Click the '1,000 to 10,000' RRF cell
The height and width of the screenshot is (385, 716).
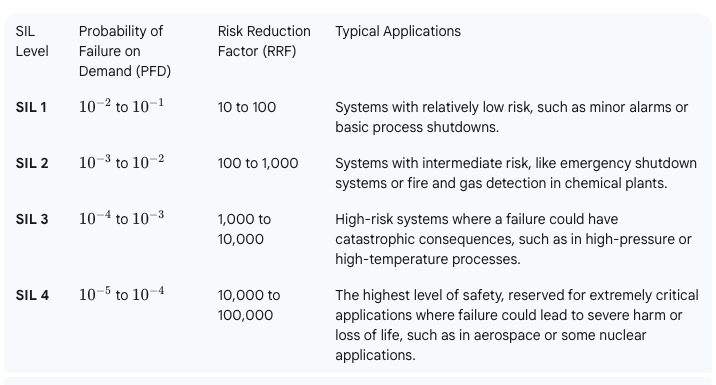pos(244,229)
